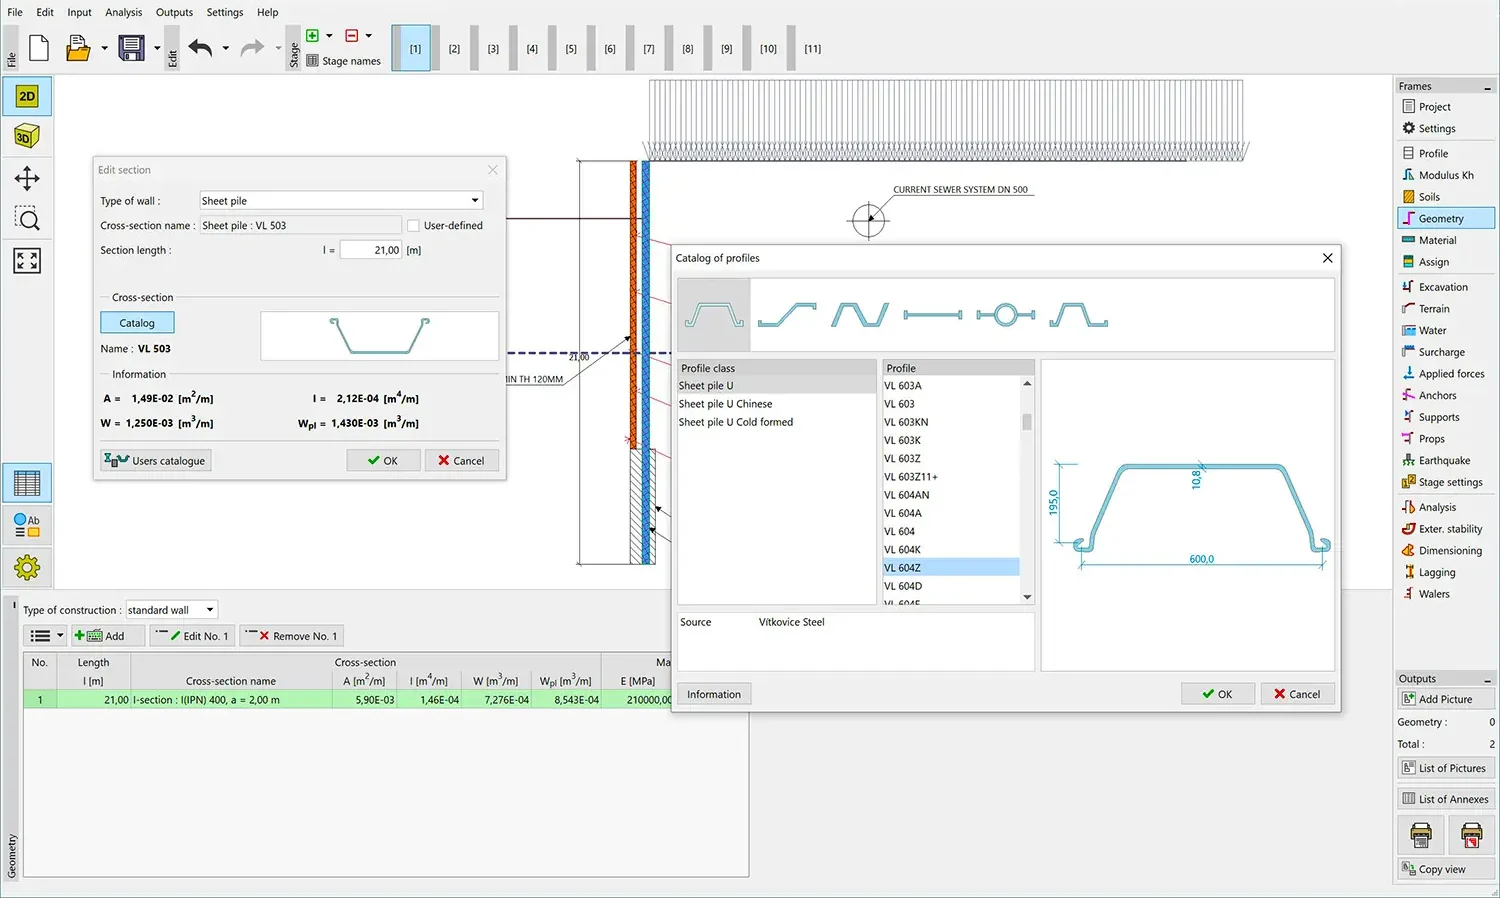Activate the zoom window tool

coord(27,220)
